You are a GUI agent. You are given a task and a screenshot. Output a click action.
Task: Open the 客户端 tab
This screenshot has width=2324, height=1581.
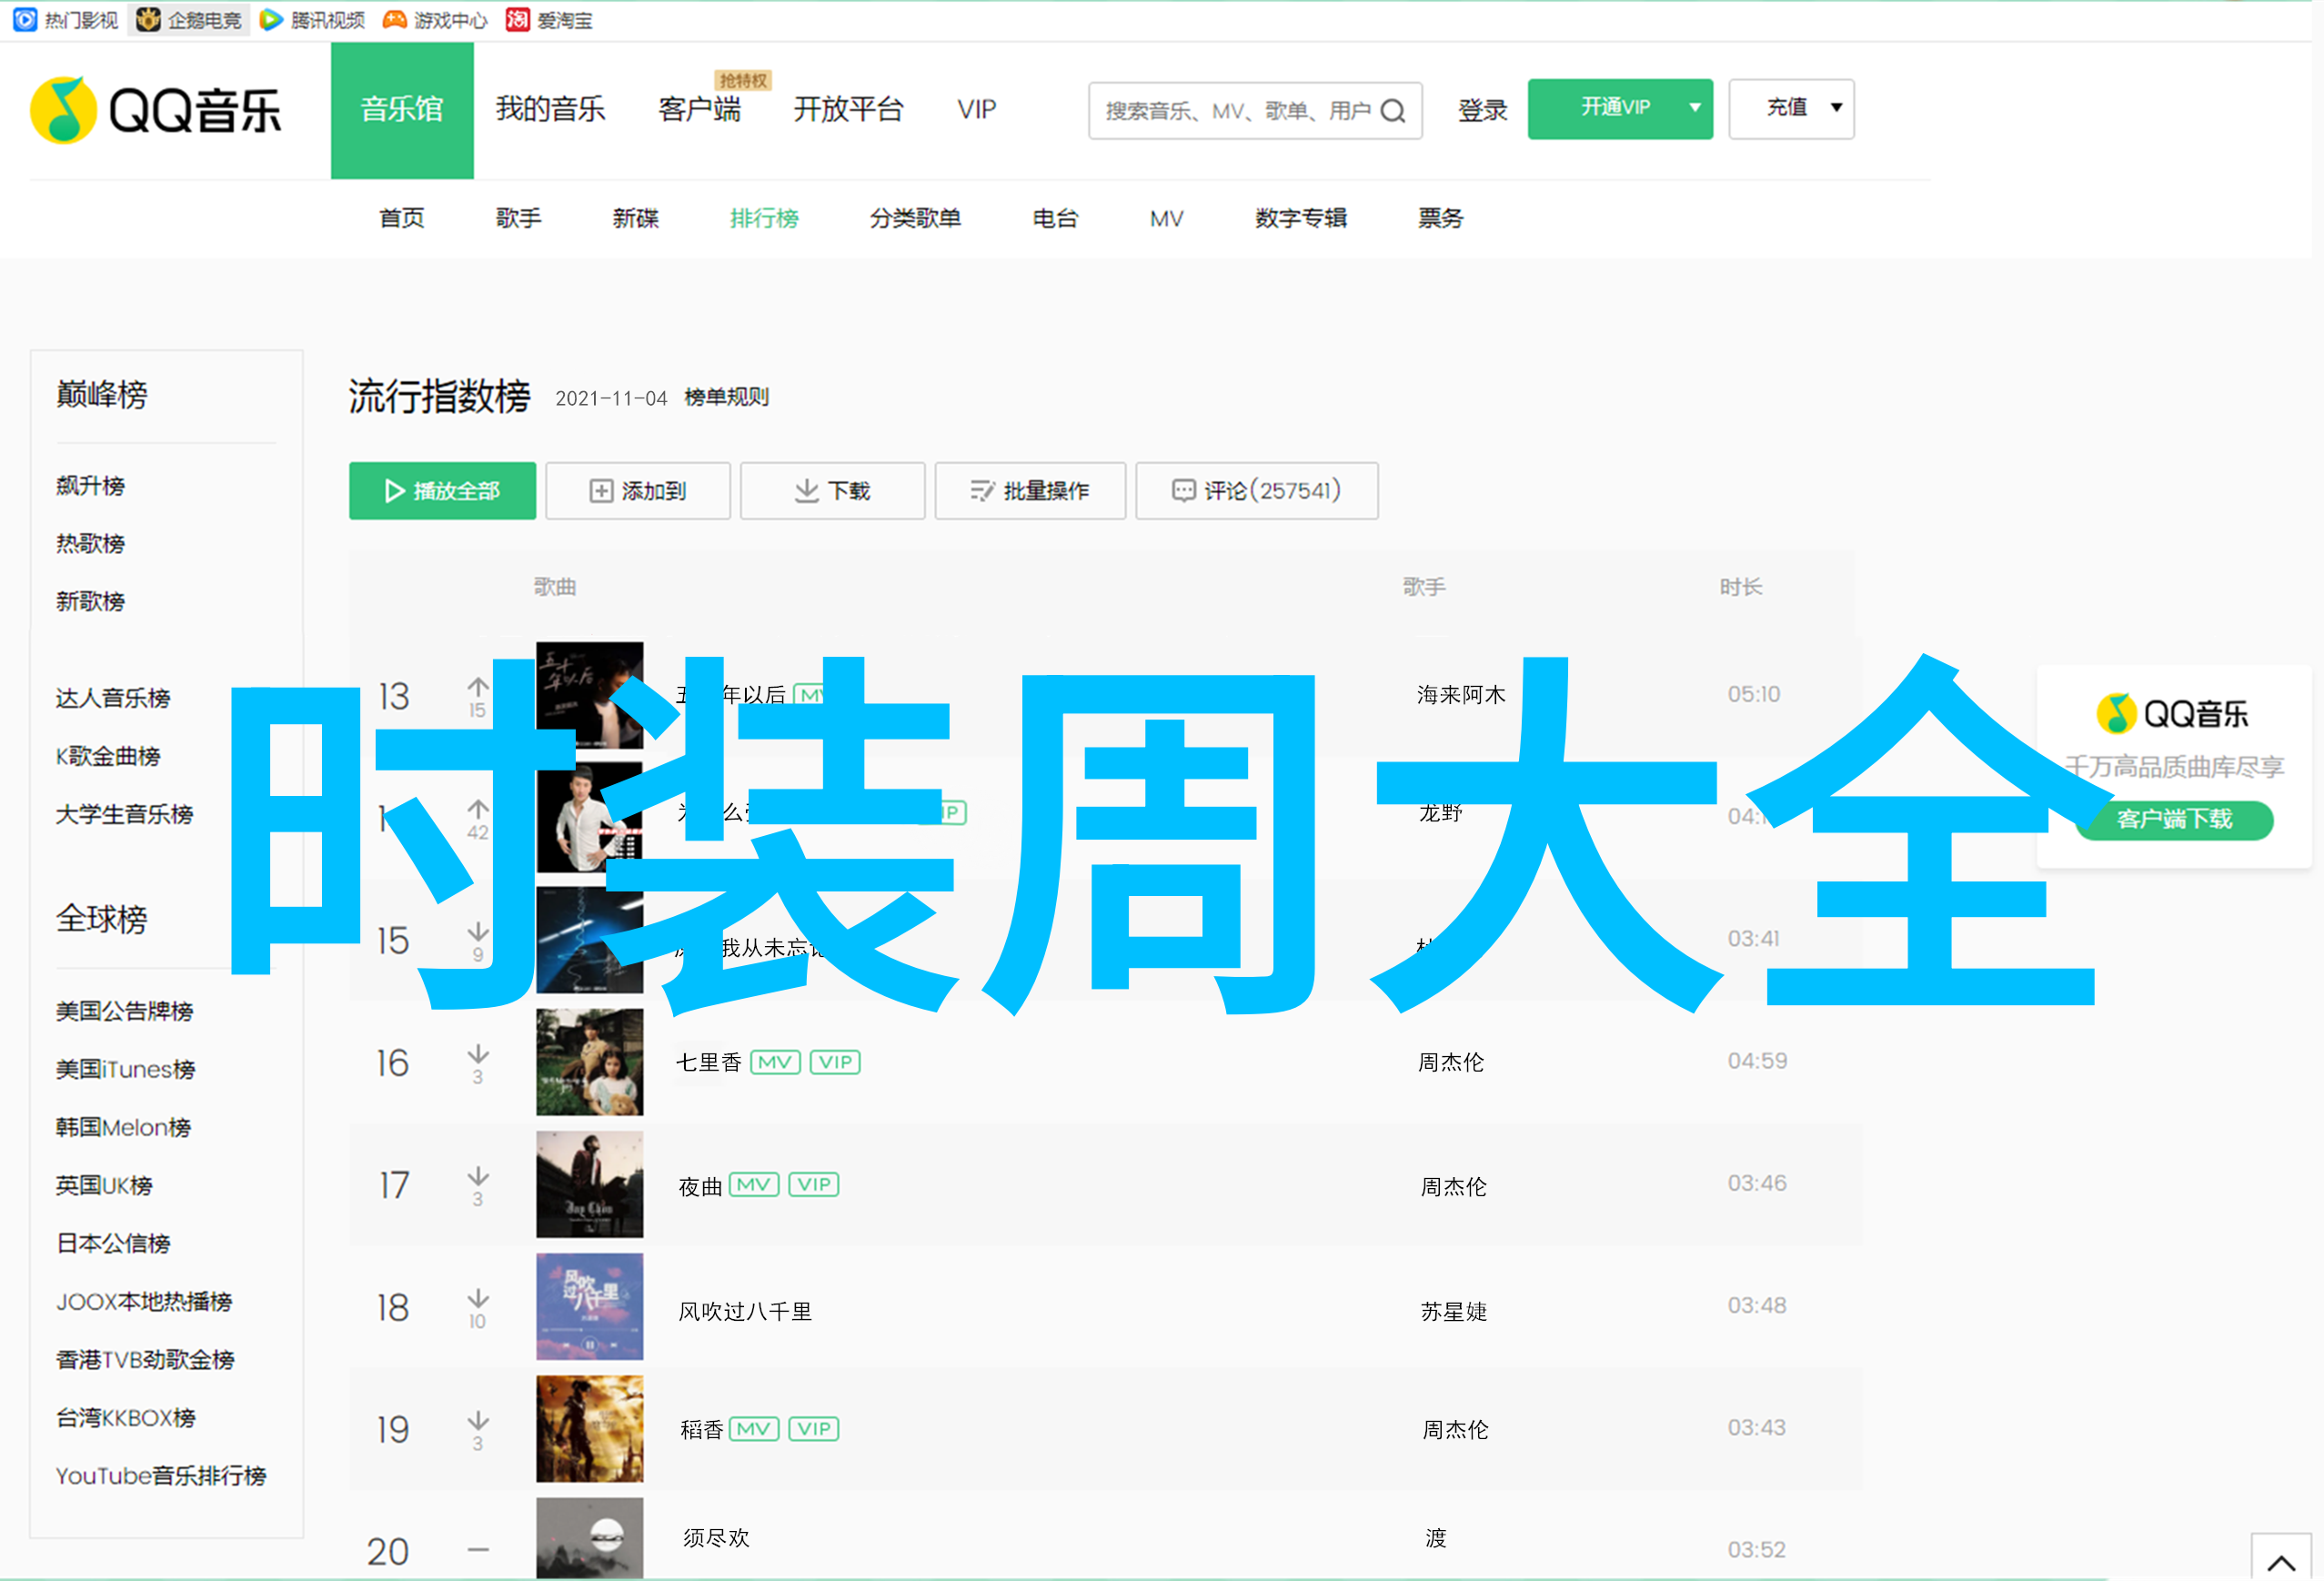click(699, 109)
